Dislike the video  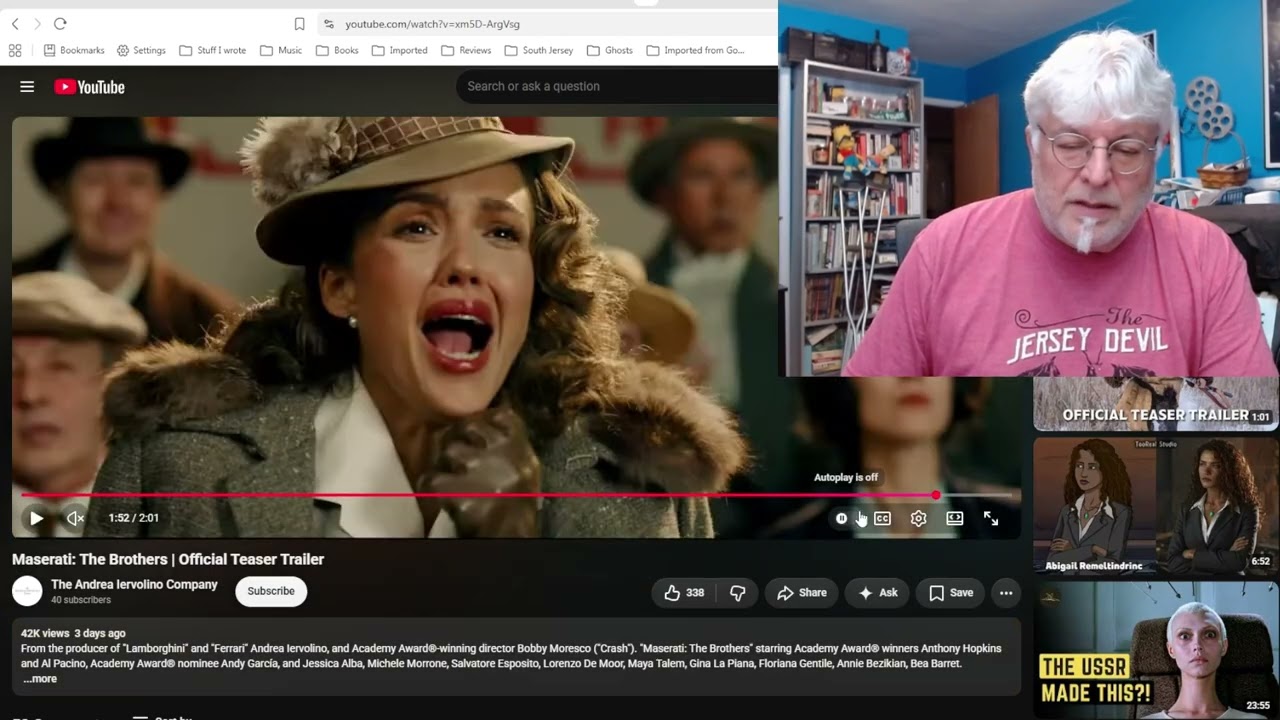point(738,592)
